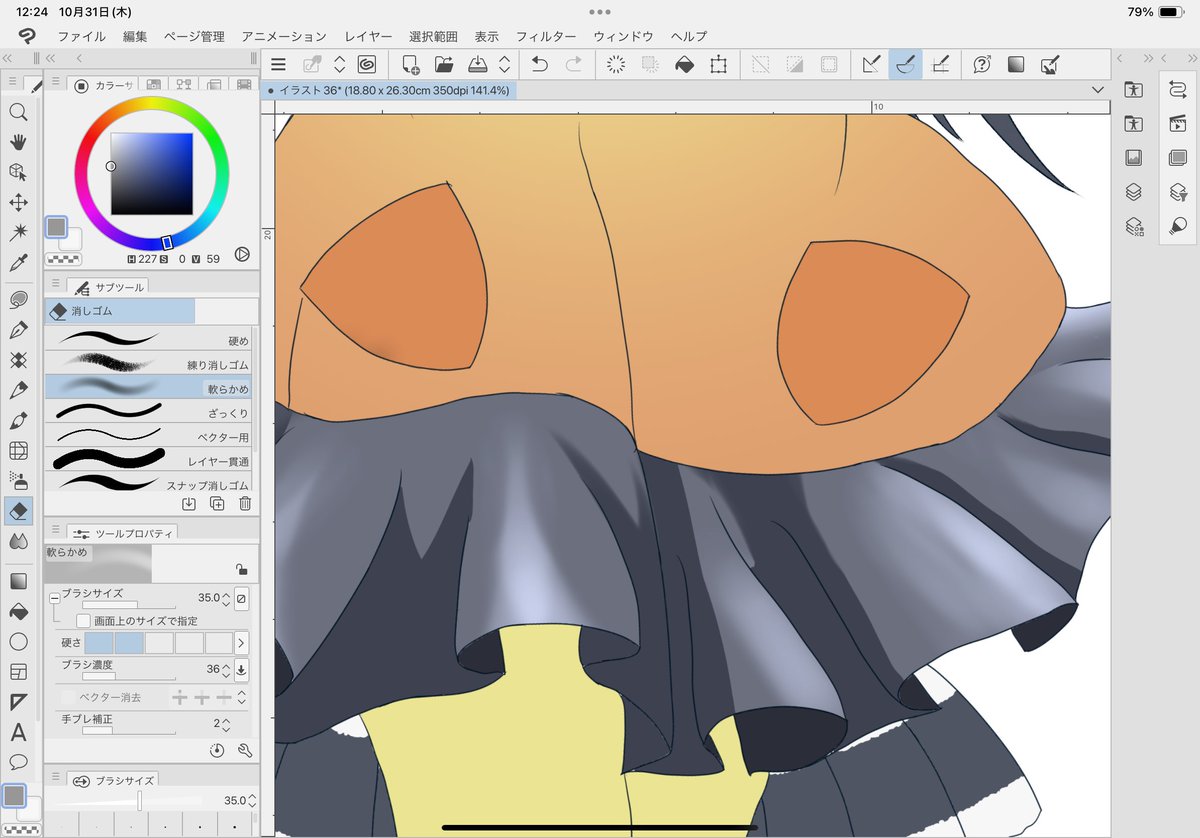Click the wrench sub tool detail icon
1200x838 pixels.
(x=245, y=750)
